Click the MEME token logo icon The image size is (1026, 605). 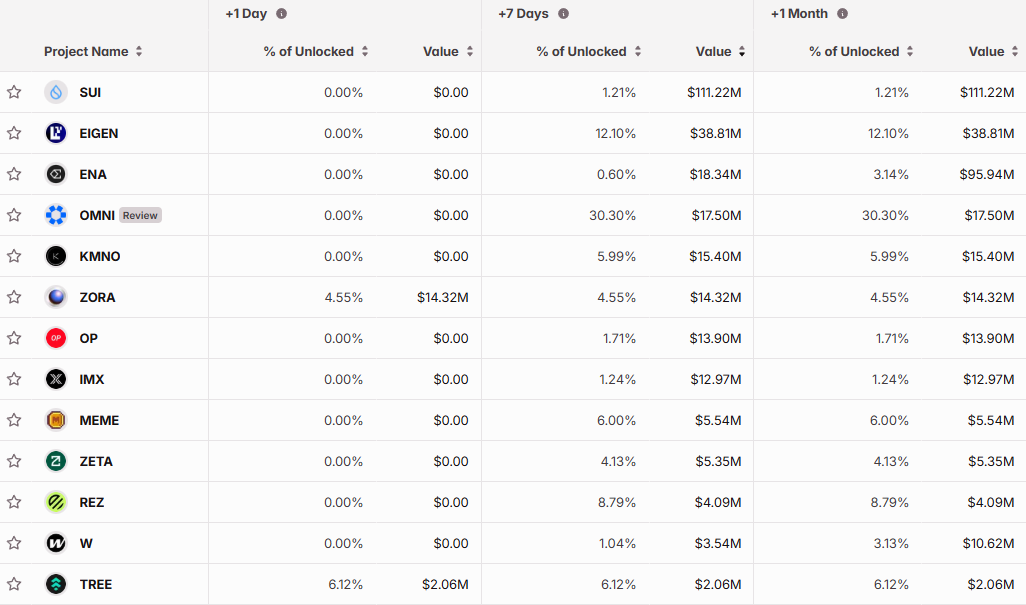[x=56, y=420]
